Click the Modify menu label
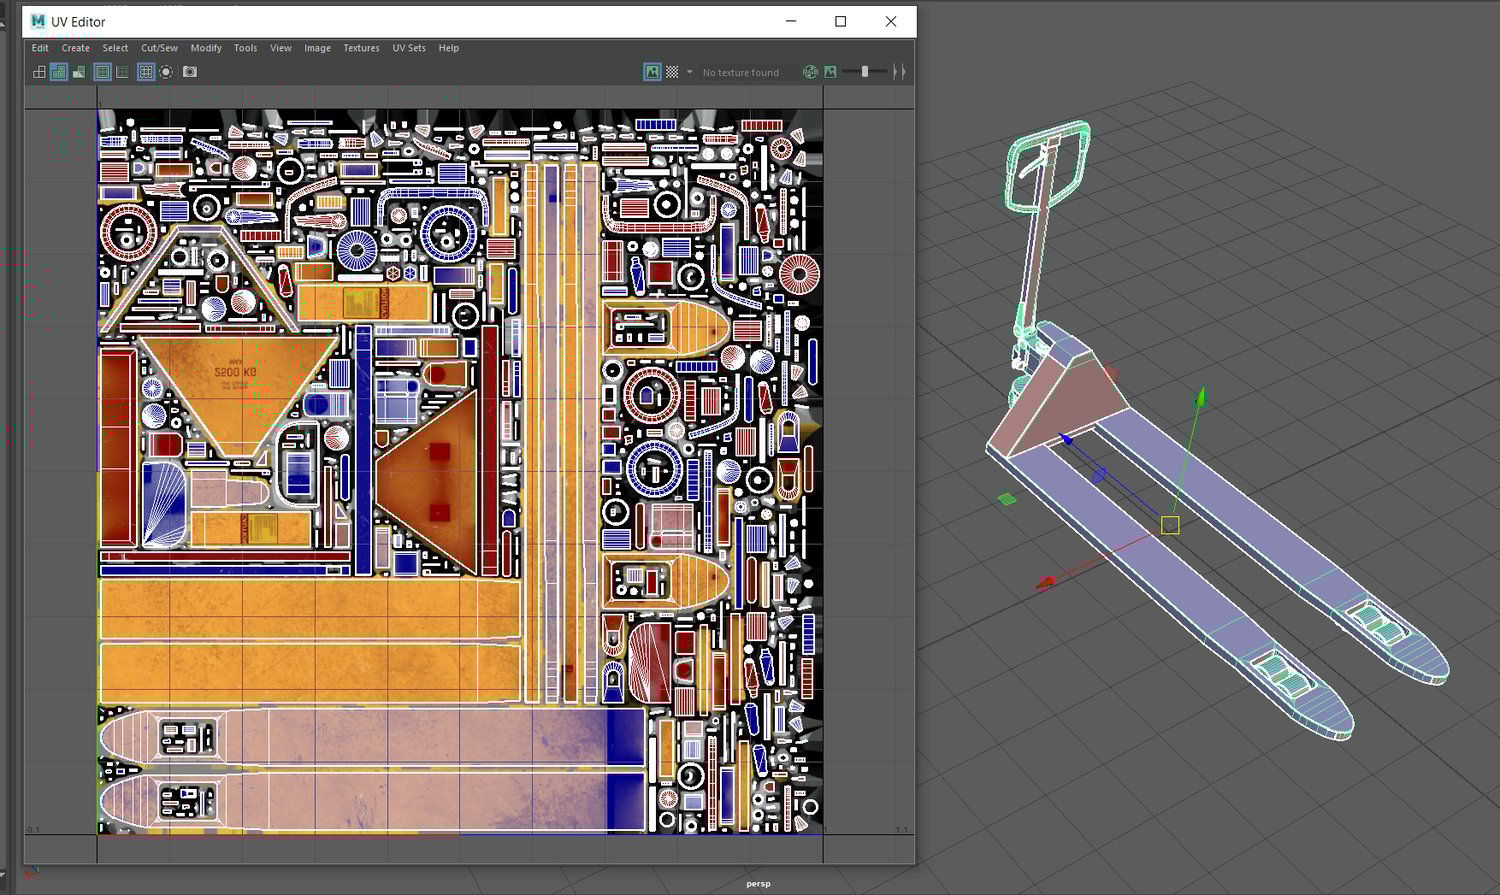The width and height of the screenshot is (1500, 895). pyautogui.click(x=206, y=48)
